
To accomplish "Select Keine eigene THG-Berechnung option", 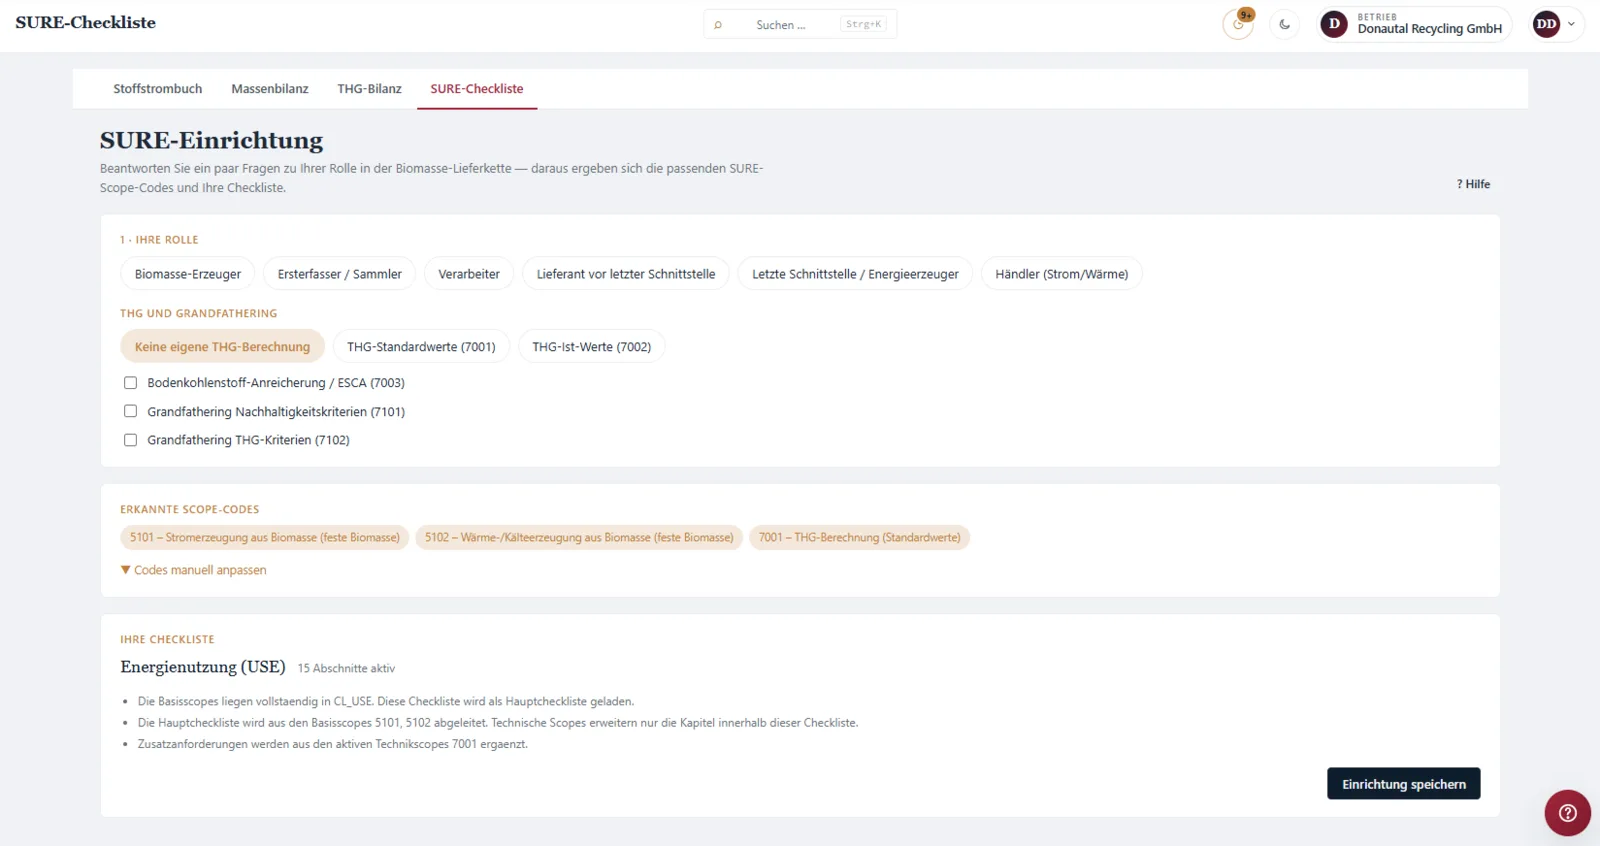I will pos(222,347).
